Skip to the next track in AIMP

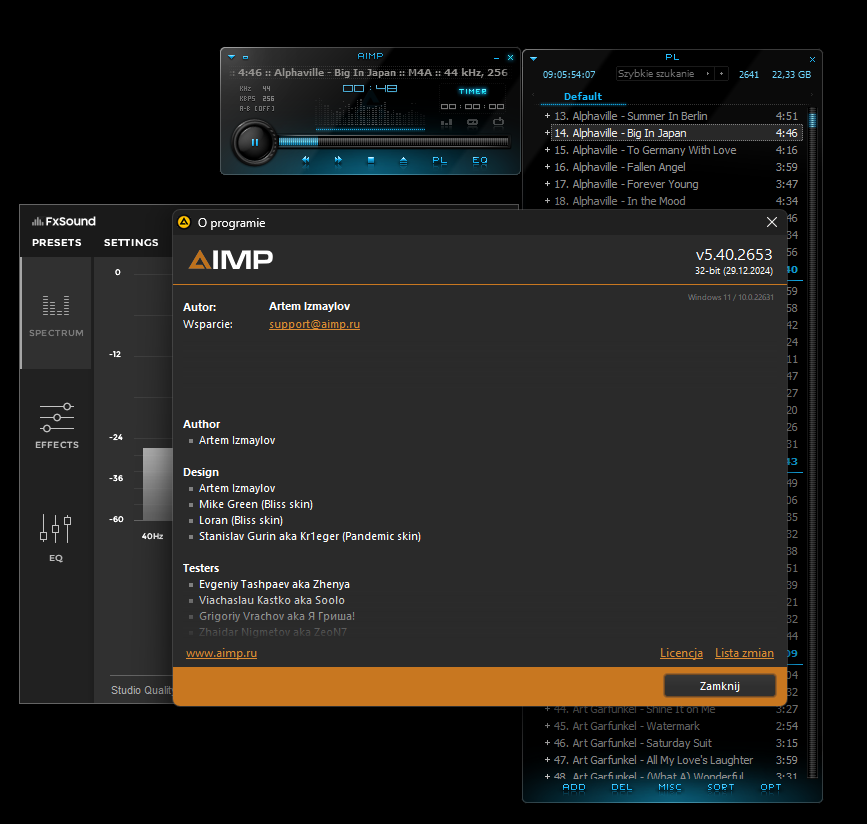pos(338,160)
